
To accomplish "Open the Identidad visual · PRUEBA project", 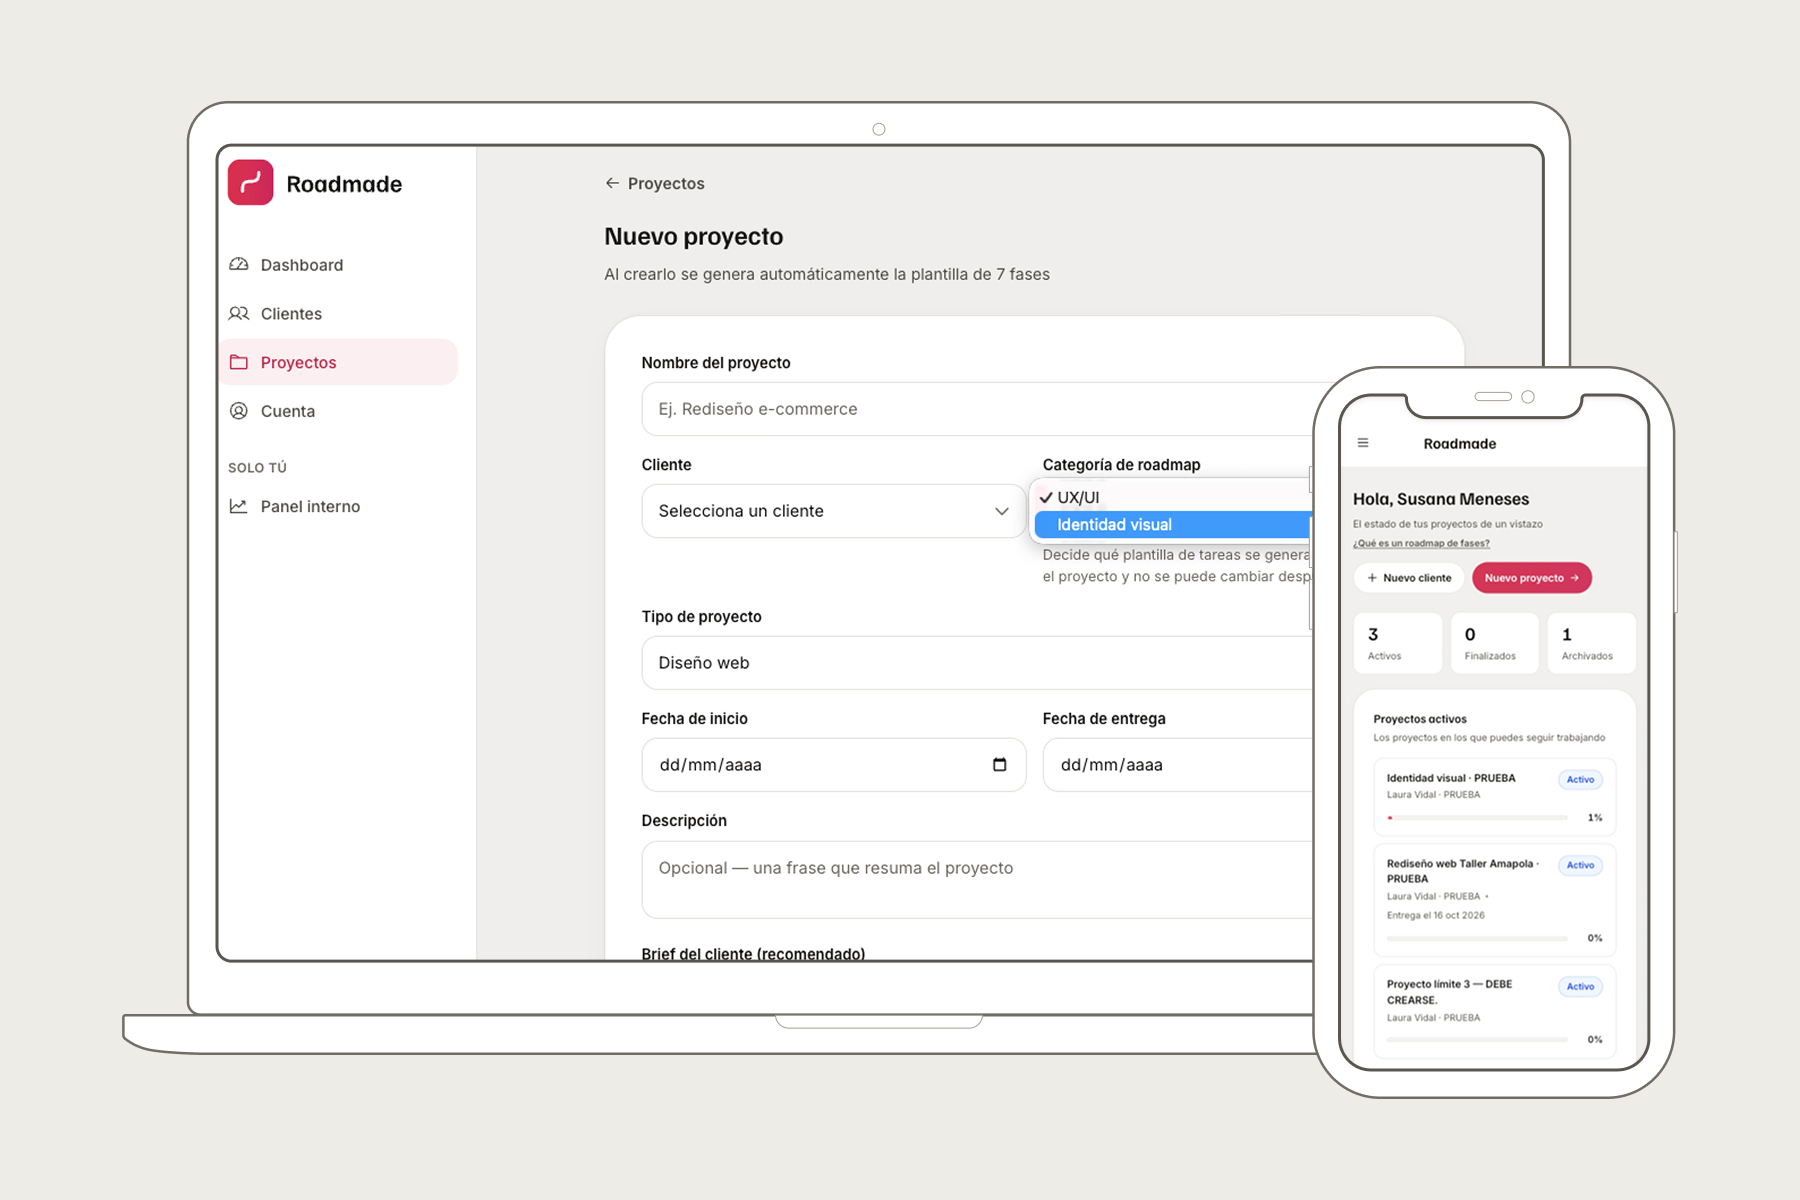I will (x=1495, y=797).
